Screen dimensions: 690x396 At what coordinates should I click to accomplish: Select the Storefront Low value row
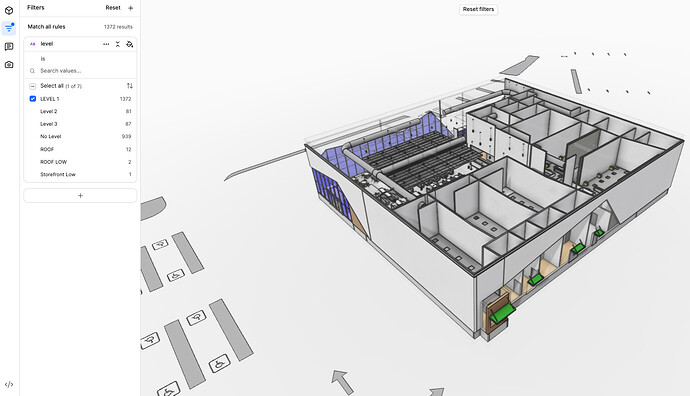[80, 174]
